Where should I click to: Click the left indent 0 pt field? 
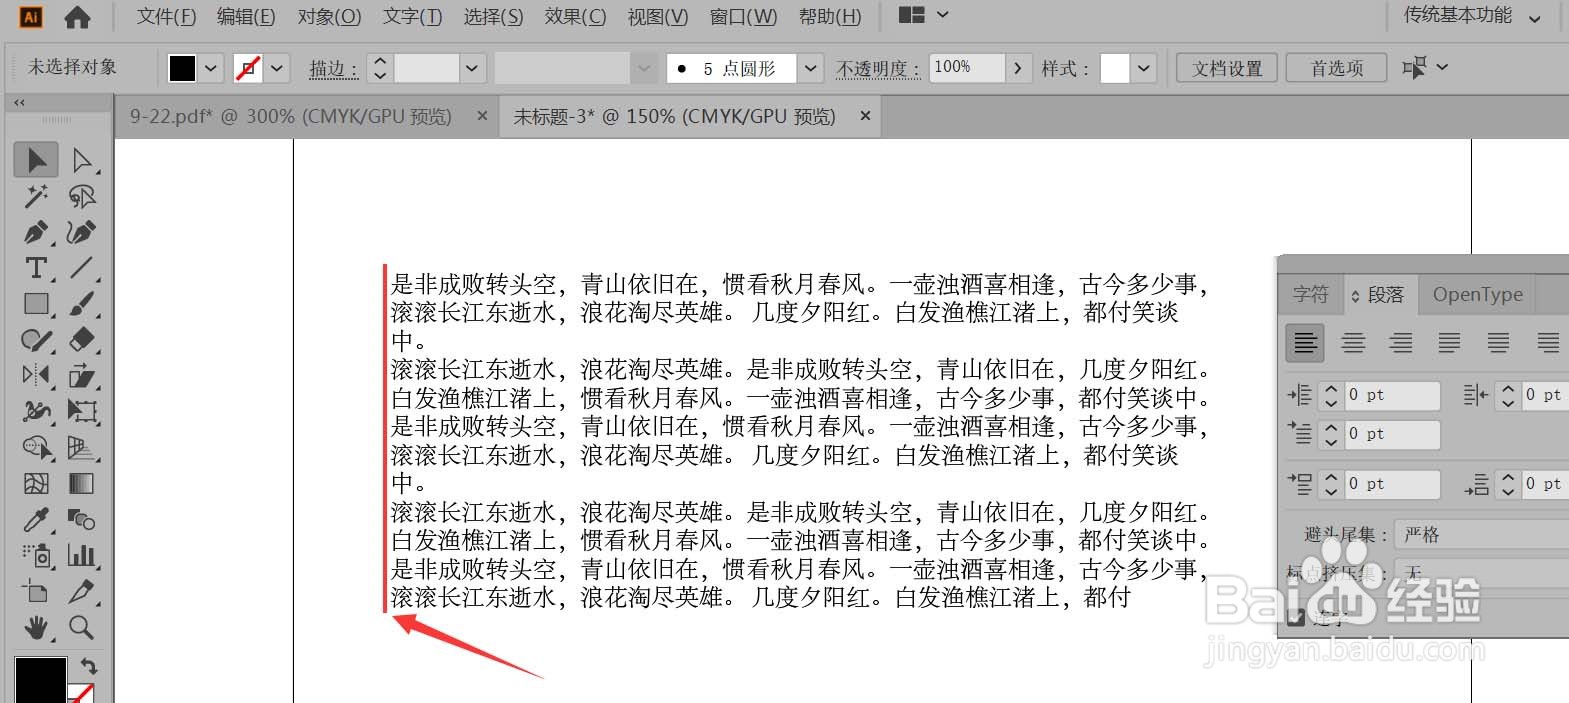pyautogui.click(x=1392, y=395)
